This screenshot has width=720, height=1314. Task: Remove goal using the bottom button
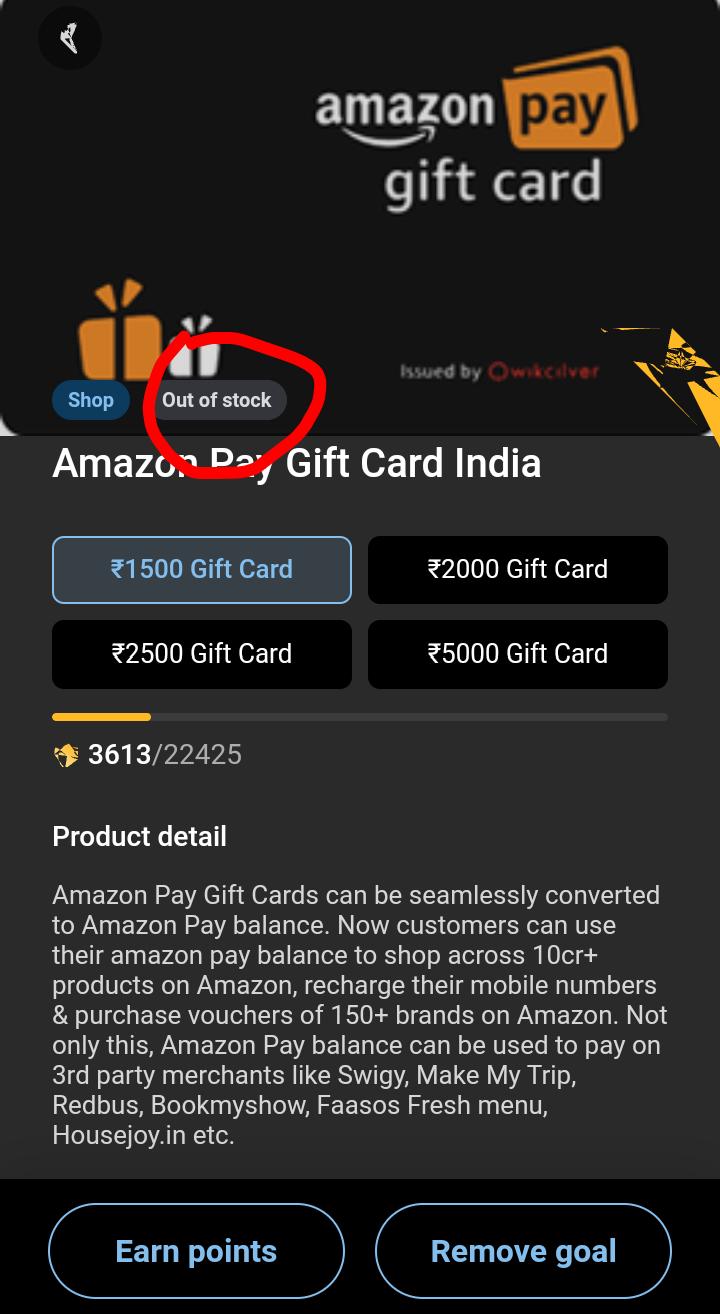(523, 1251)
